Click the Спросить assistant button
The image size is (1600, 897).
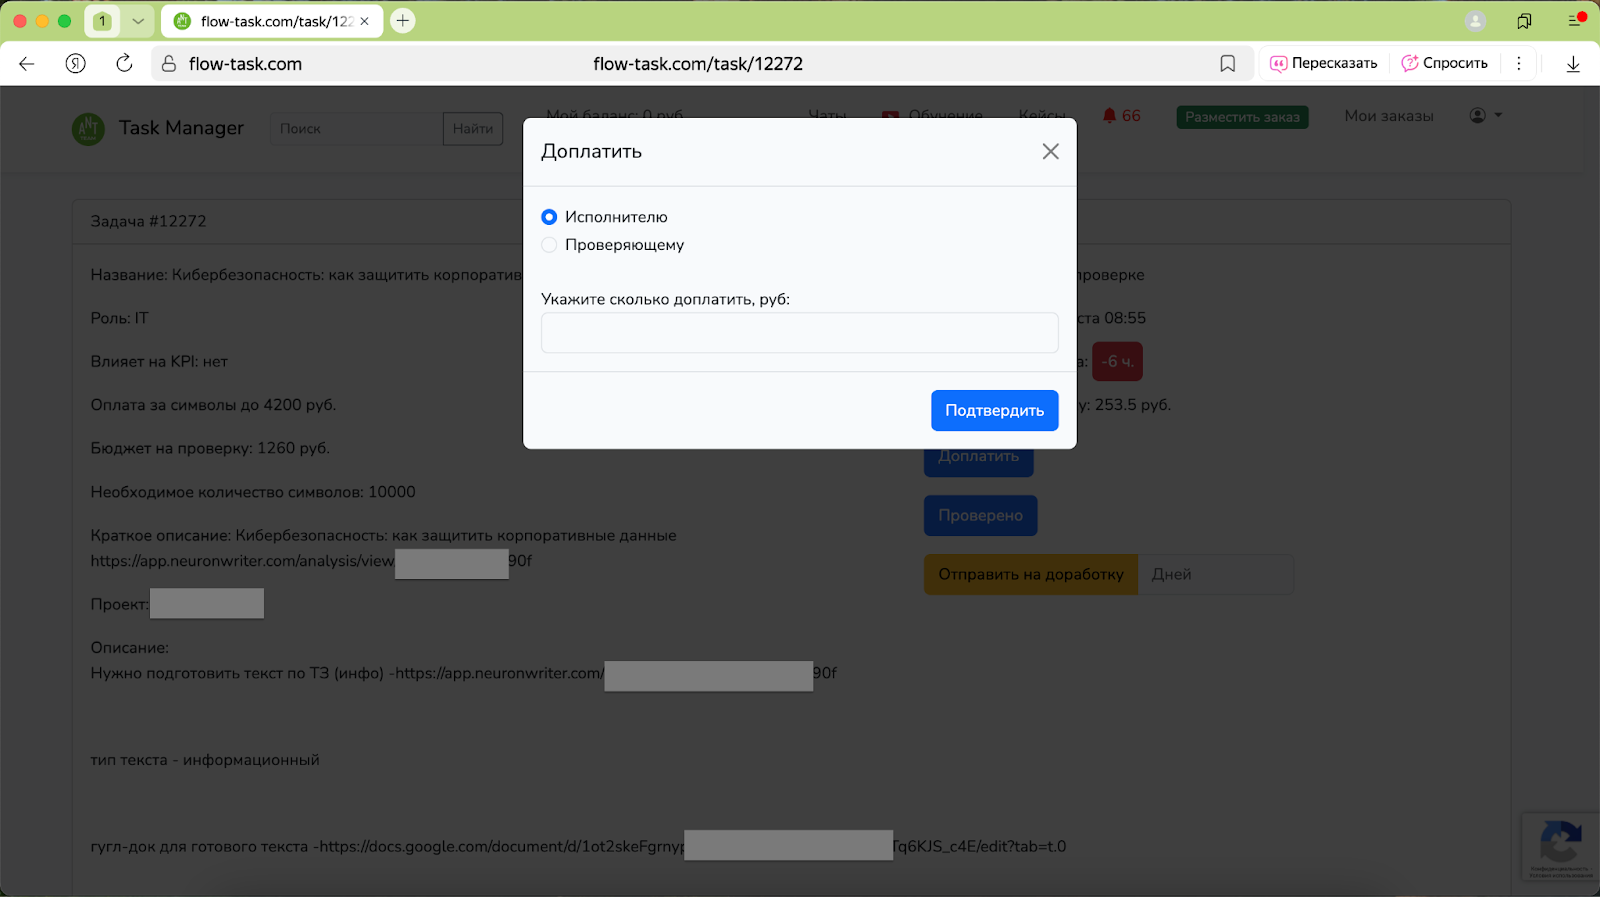coord(1444,64)
